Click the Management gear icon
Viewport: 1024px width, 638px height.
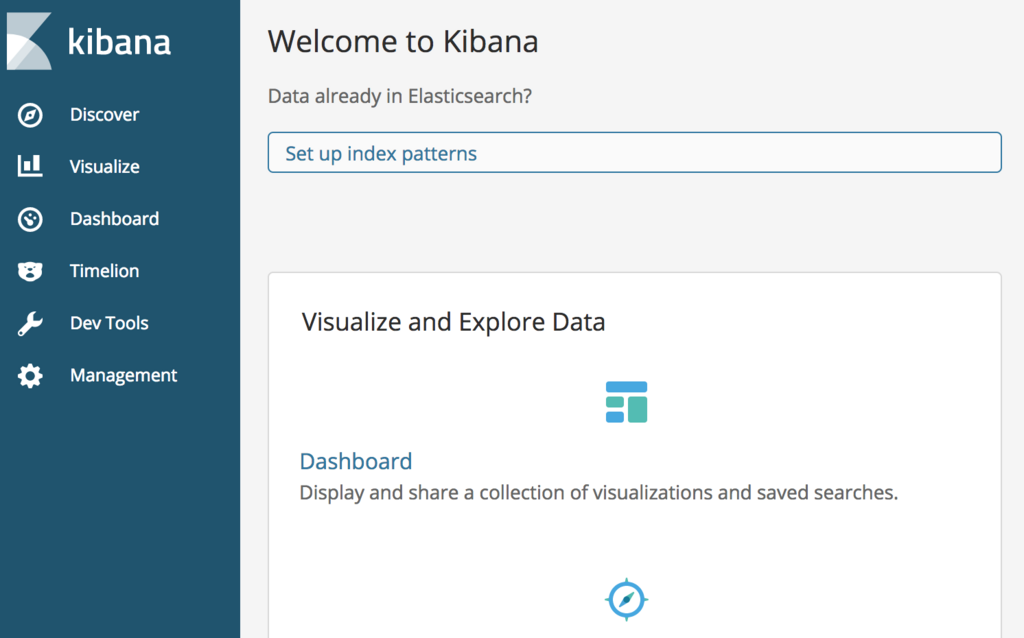(30, 376)
